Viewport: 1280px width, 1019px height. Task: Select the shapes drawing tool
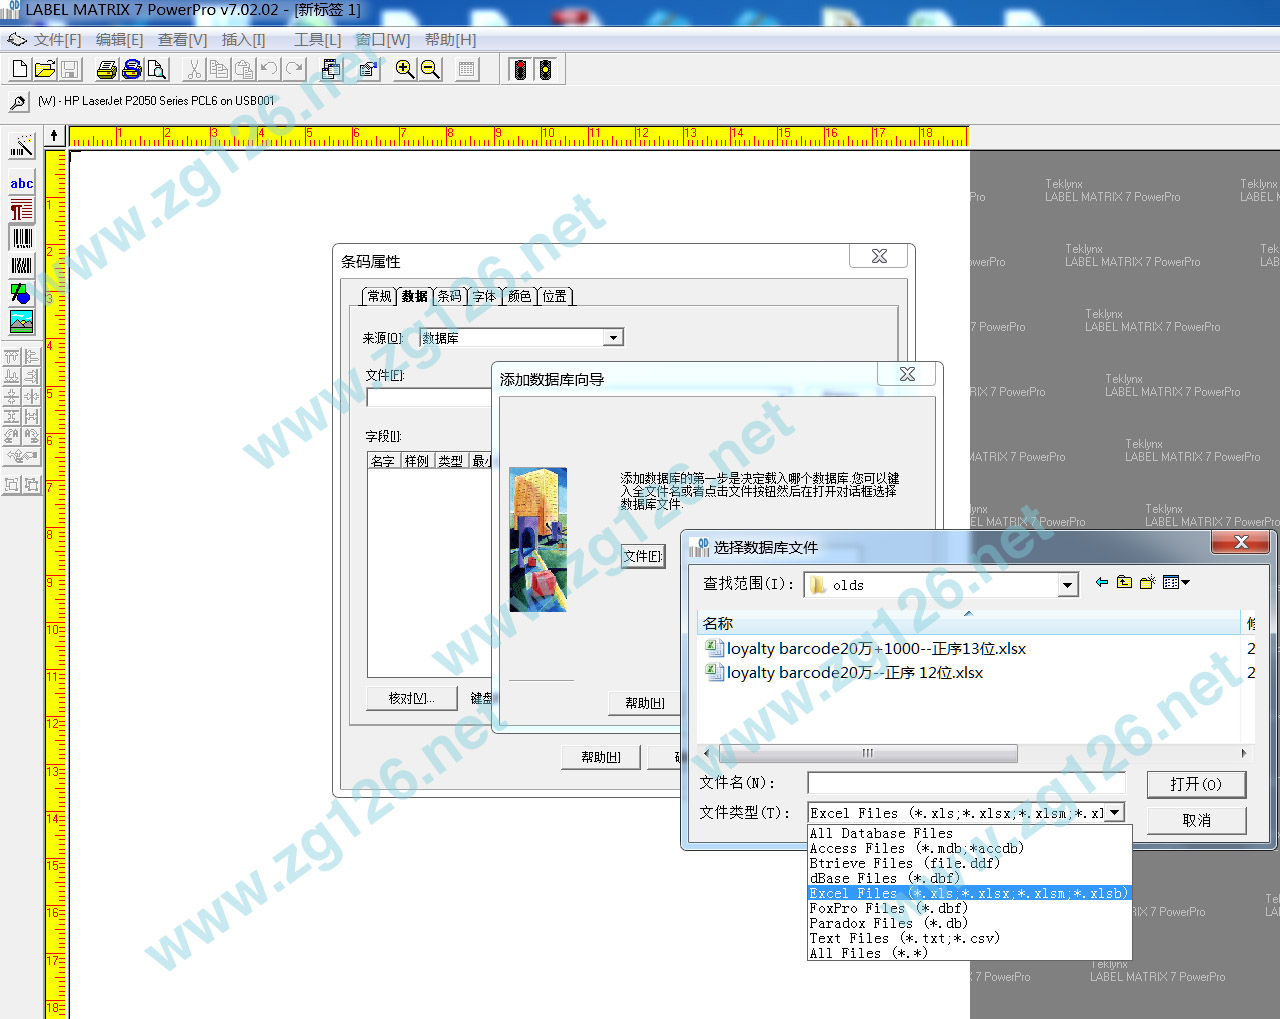pyautogui.click(x=21, y=293)
